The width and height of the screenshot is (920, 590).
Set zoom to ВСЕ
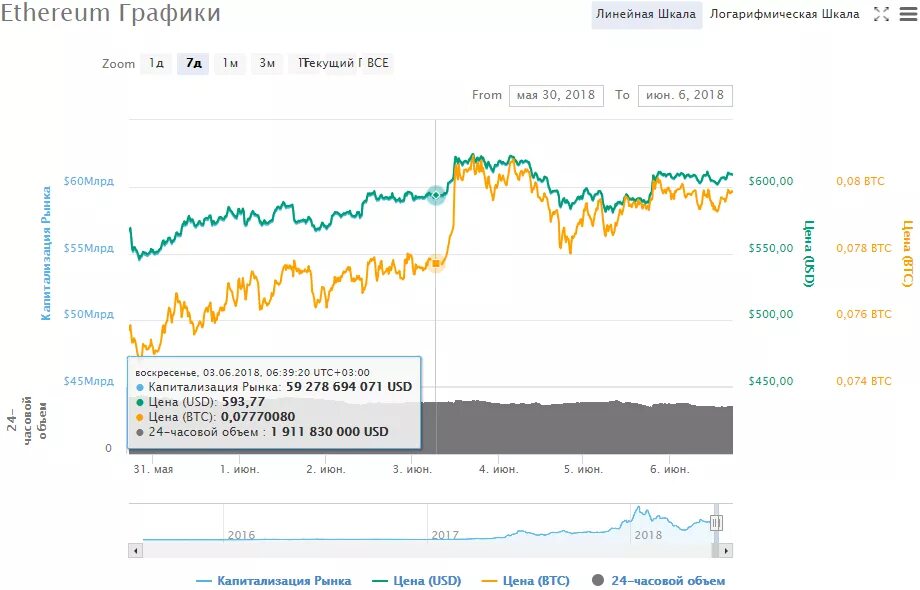click(377, 63)
